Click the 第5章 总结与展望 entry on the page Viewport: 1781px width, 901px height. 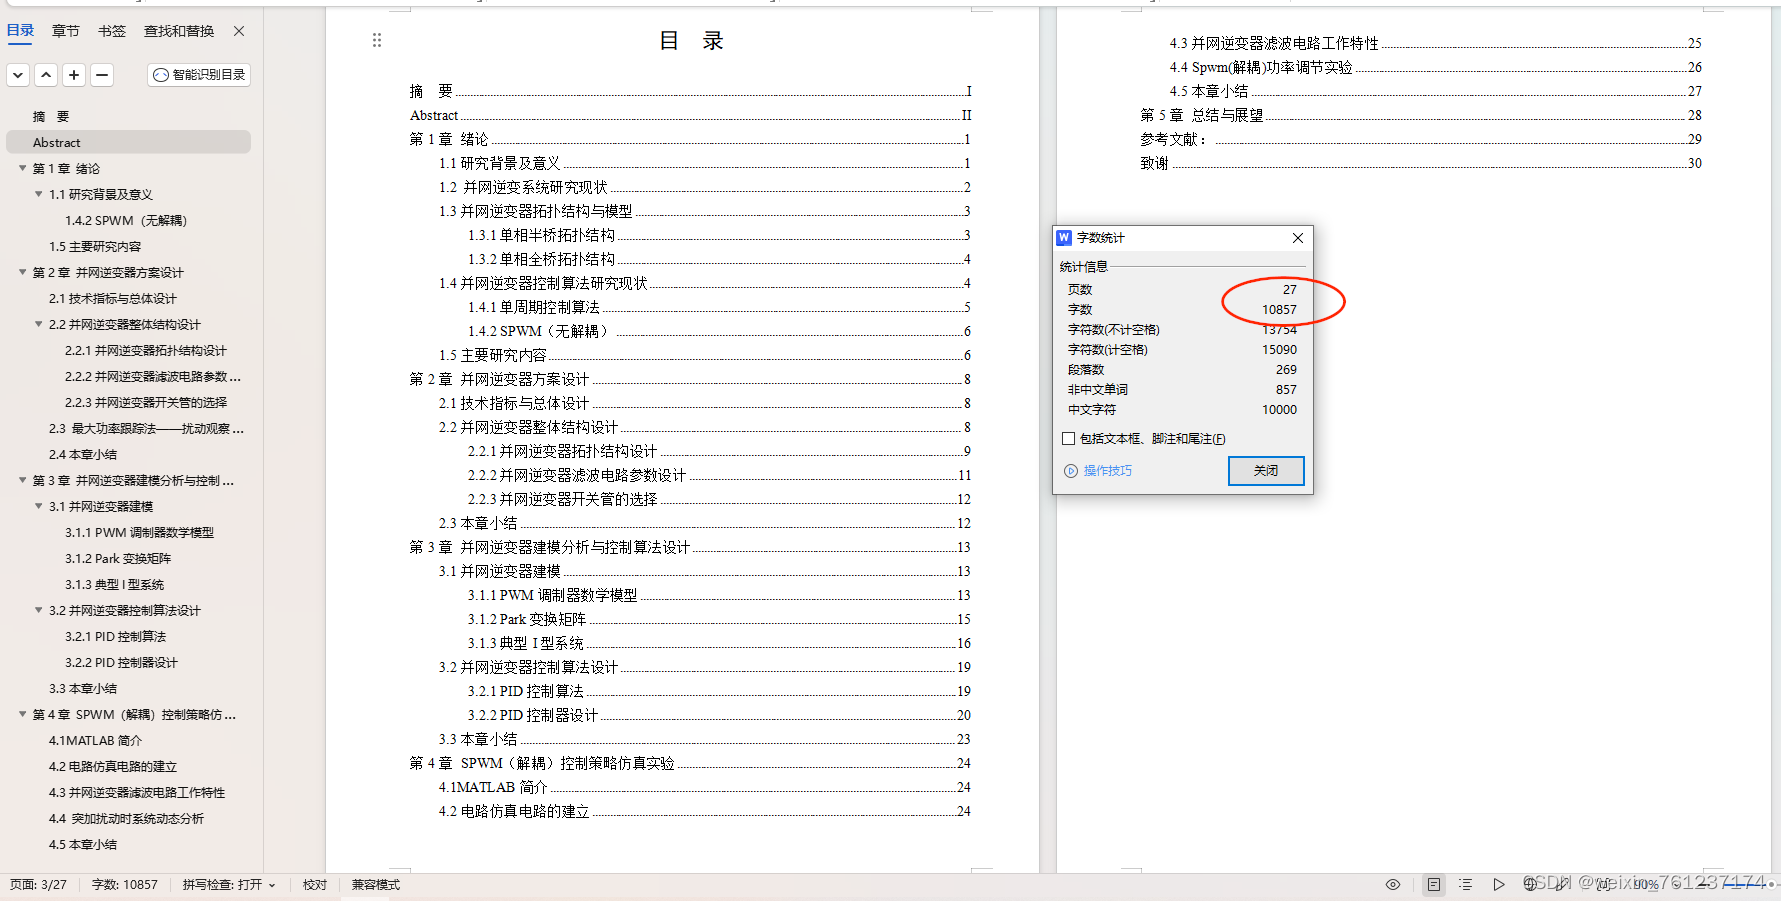click(x=1421, y=115)
